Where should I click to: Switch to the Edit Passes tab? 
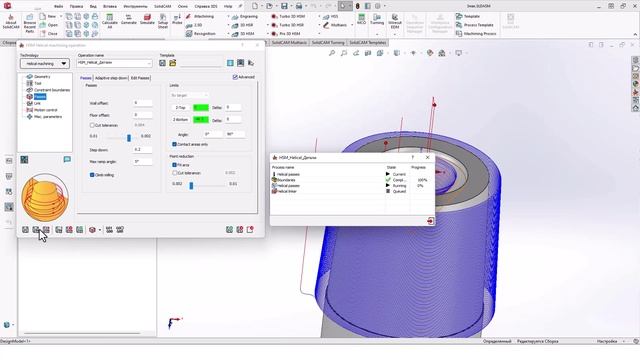[140, 78]
